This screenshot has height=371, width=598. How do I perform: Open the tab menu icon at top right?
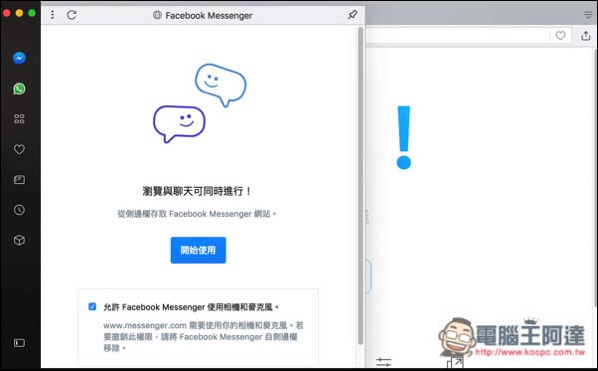point(588,15)
